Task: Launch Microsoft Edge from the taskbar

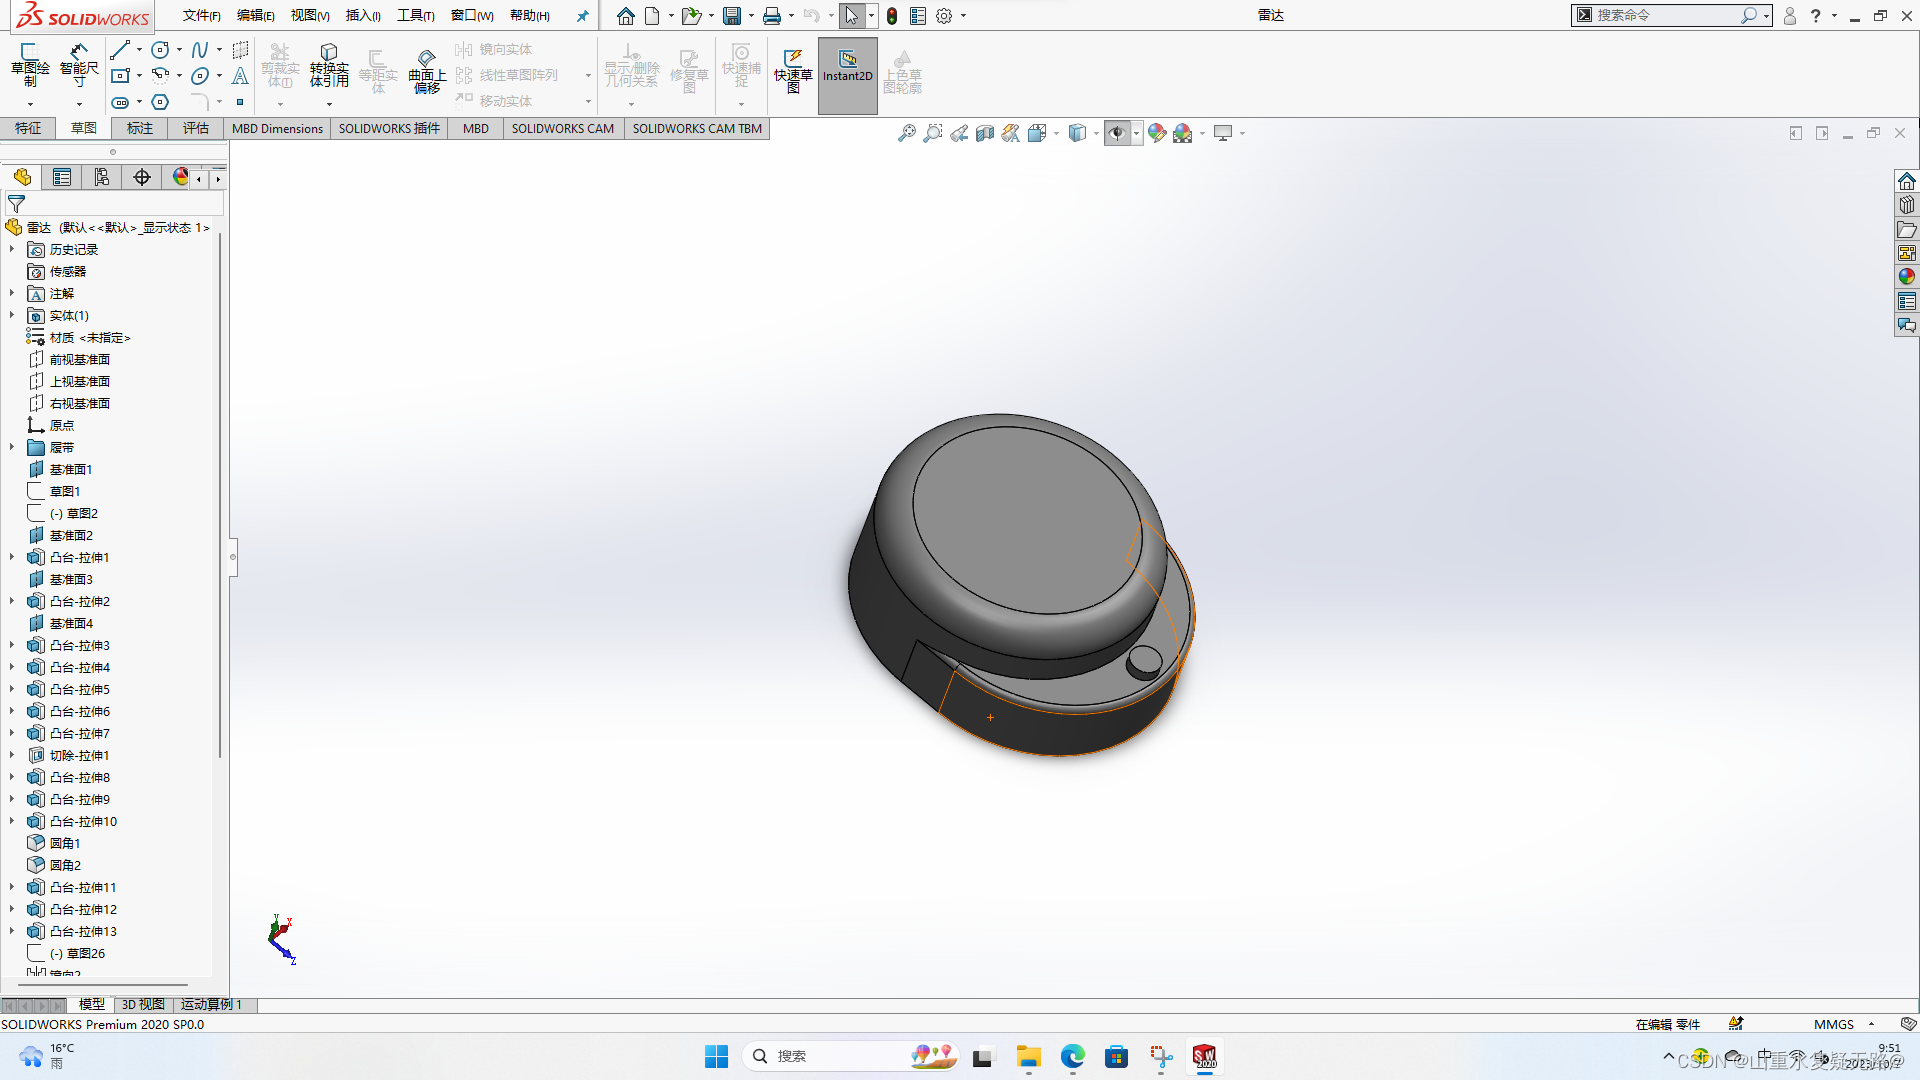Action: 1073,1056
